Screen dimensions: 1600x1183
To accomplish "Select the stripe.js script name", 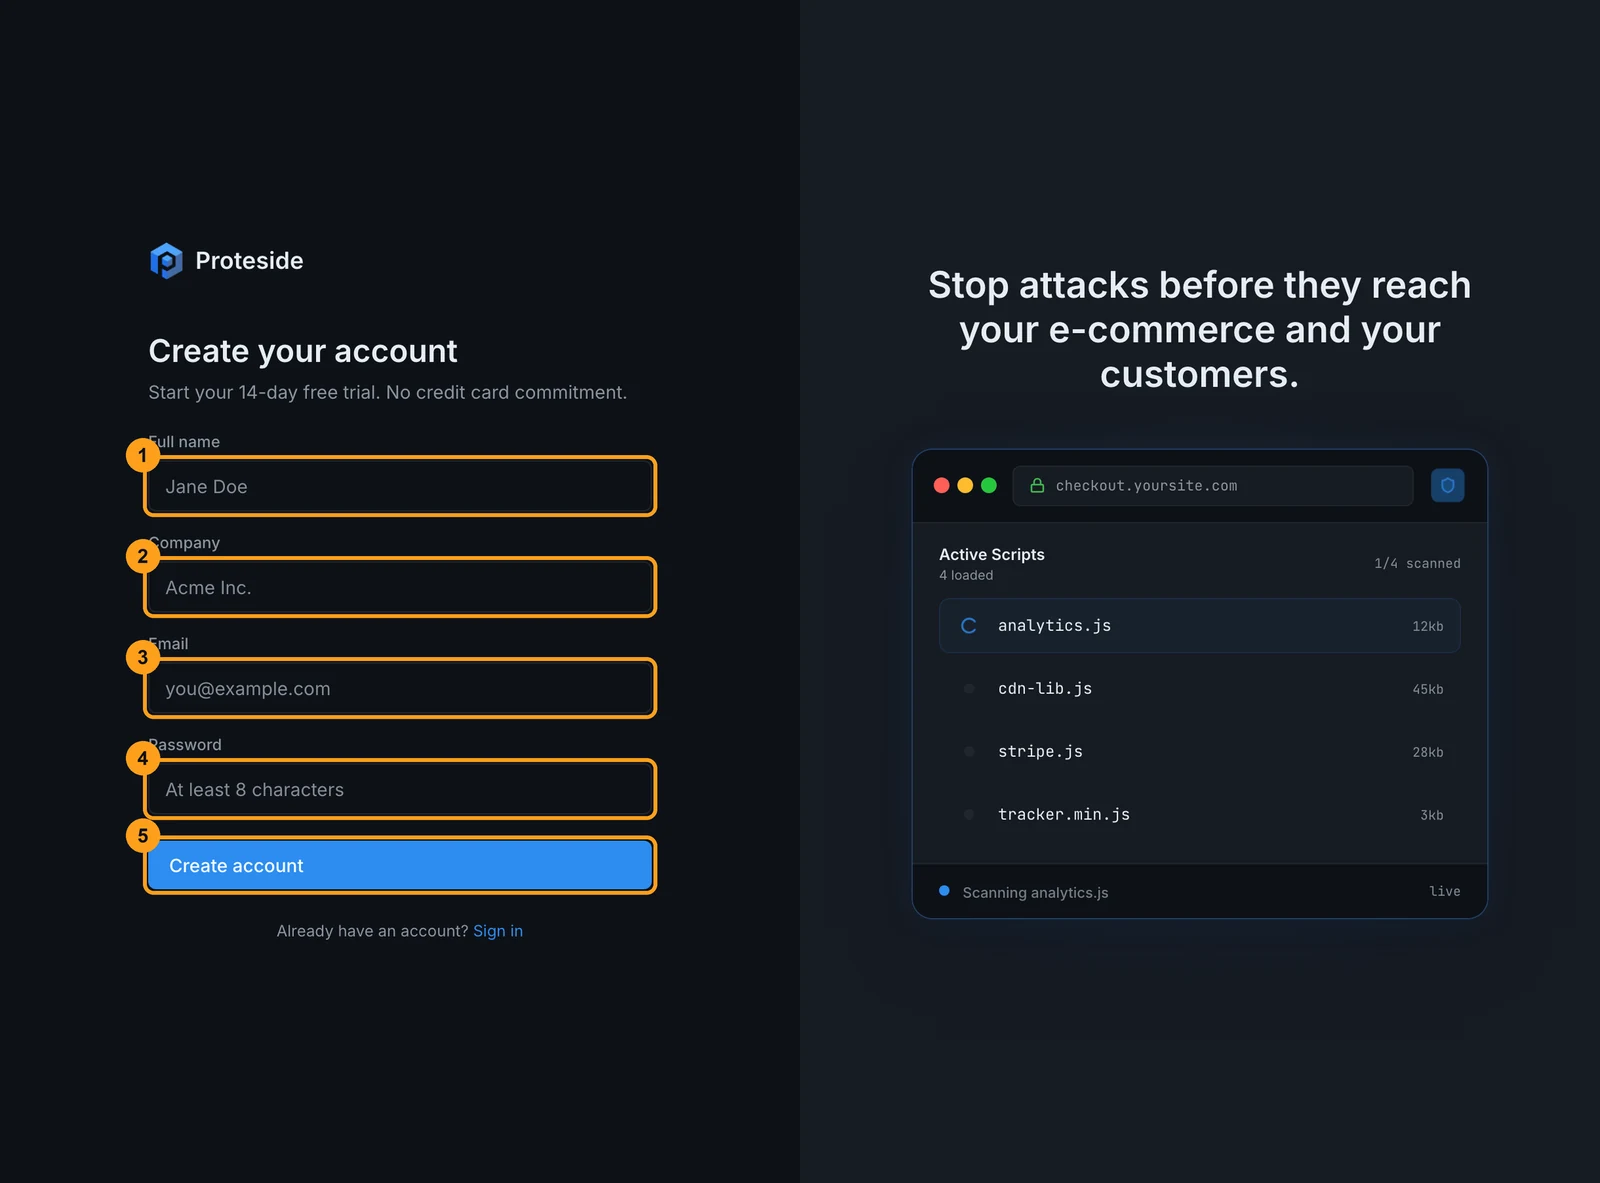I will [1040, 752].
